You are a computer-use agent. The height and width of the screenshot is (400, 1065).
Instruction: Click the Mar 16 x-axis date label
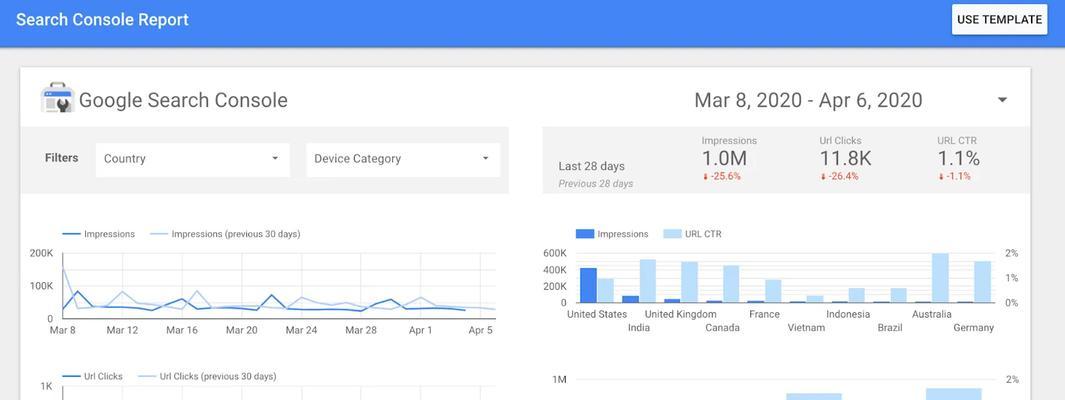coord(182,331)
